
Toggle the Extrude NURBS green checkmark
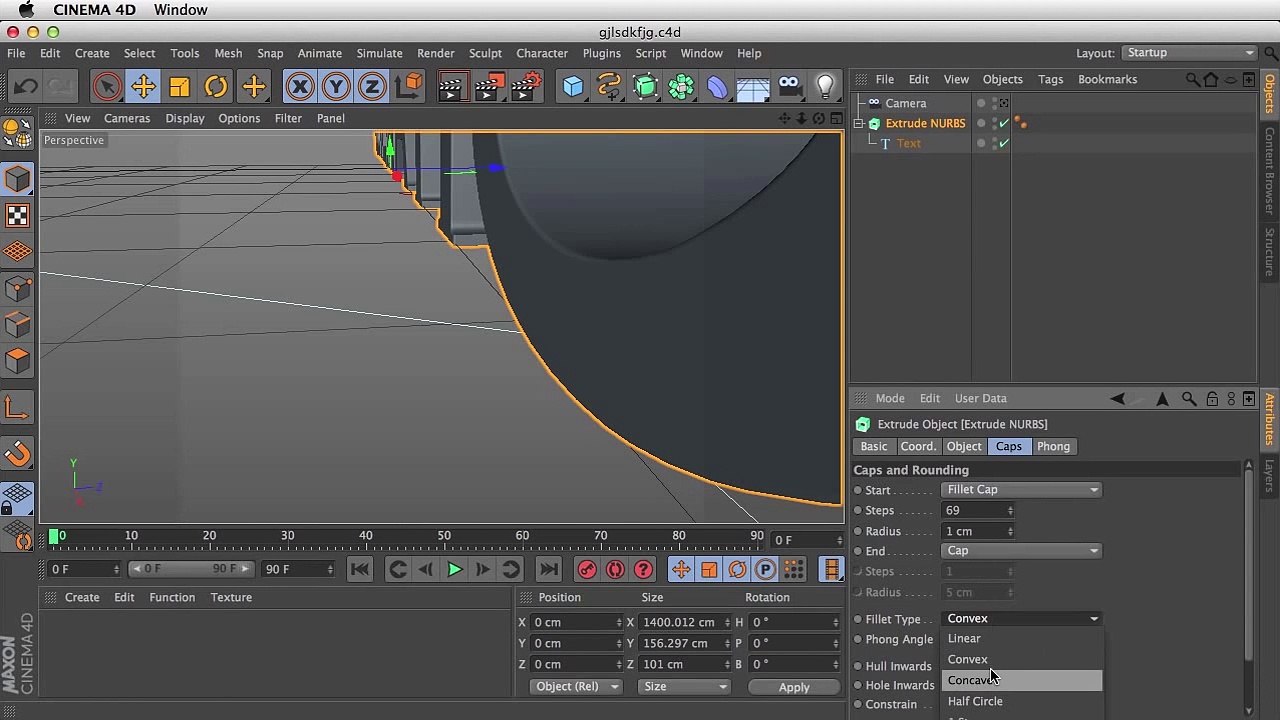click(1004, 124)
